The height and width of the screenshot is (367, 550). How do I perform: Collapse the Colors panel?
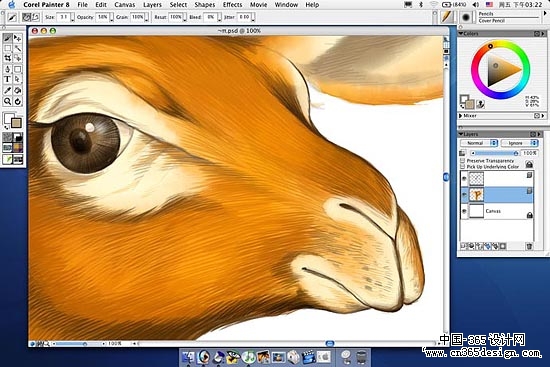coord(461,34)
